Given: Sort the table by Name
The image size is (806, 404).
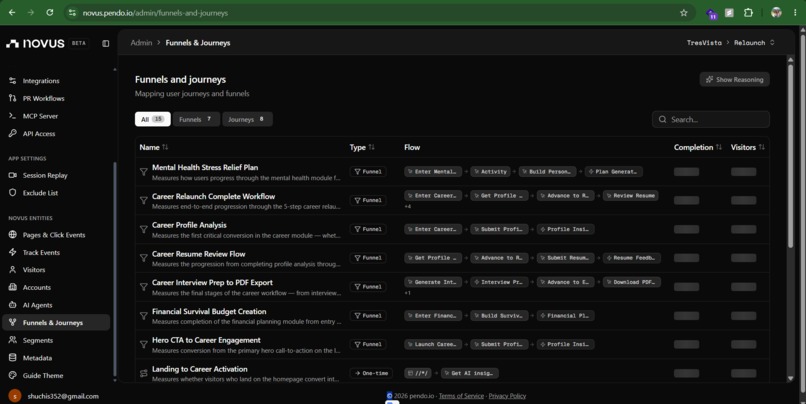Looking at the screenshot, I should 153,147.
